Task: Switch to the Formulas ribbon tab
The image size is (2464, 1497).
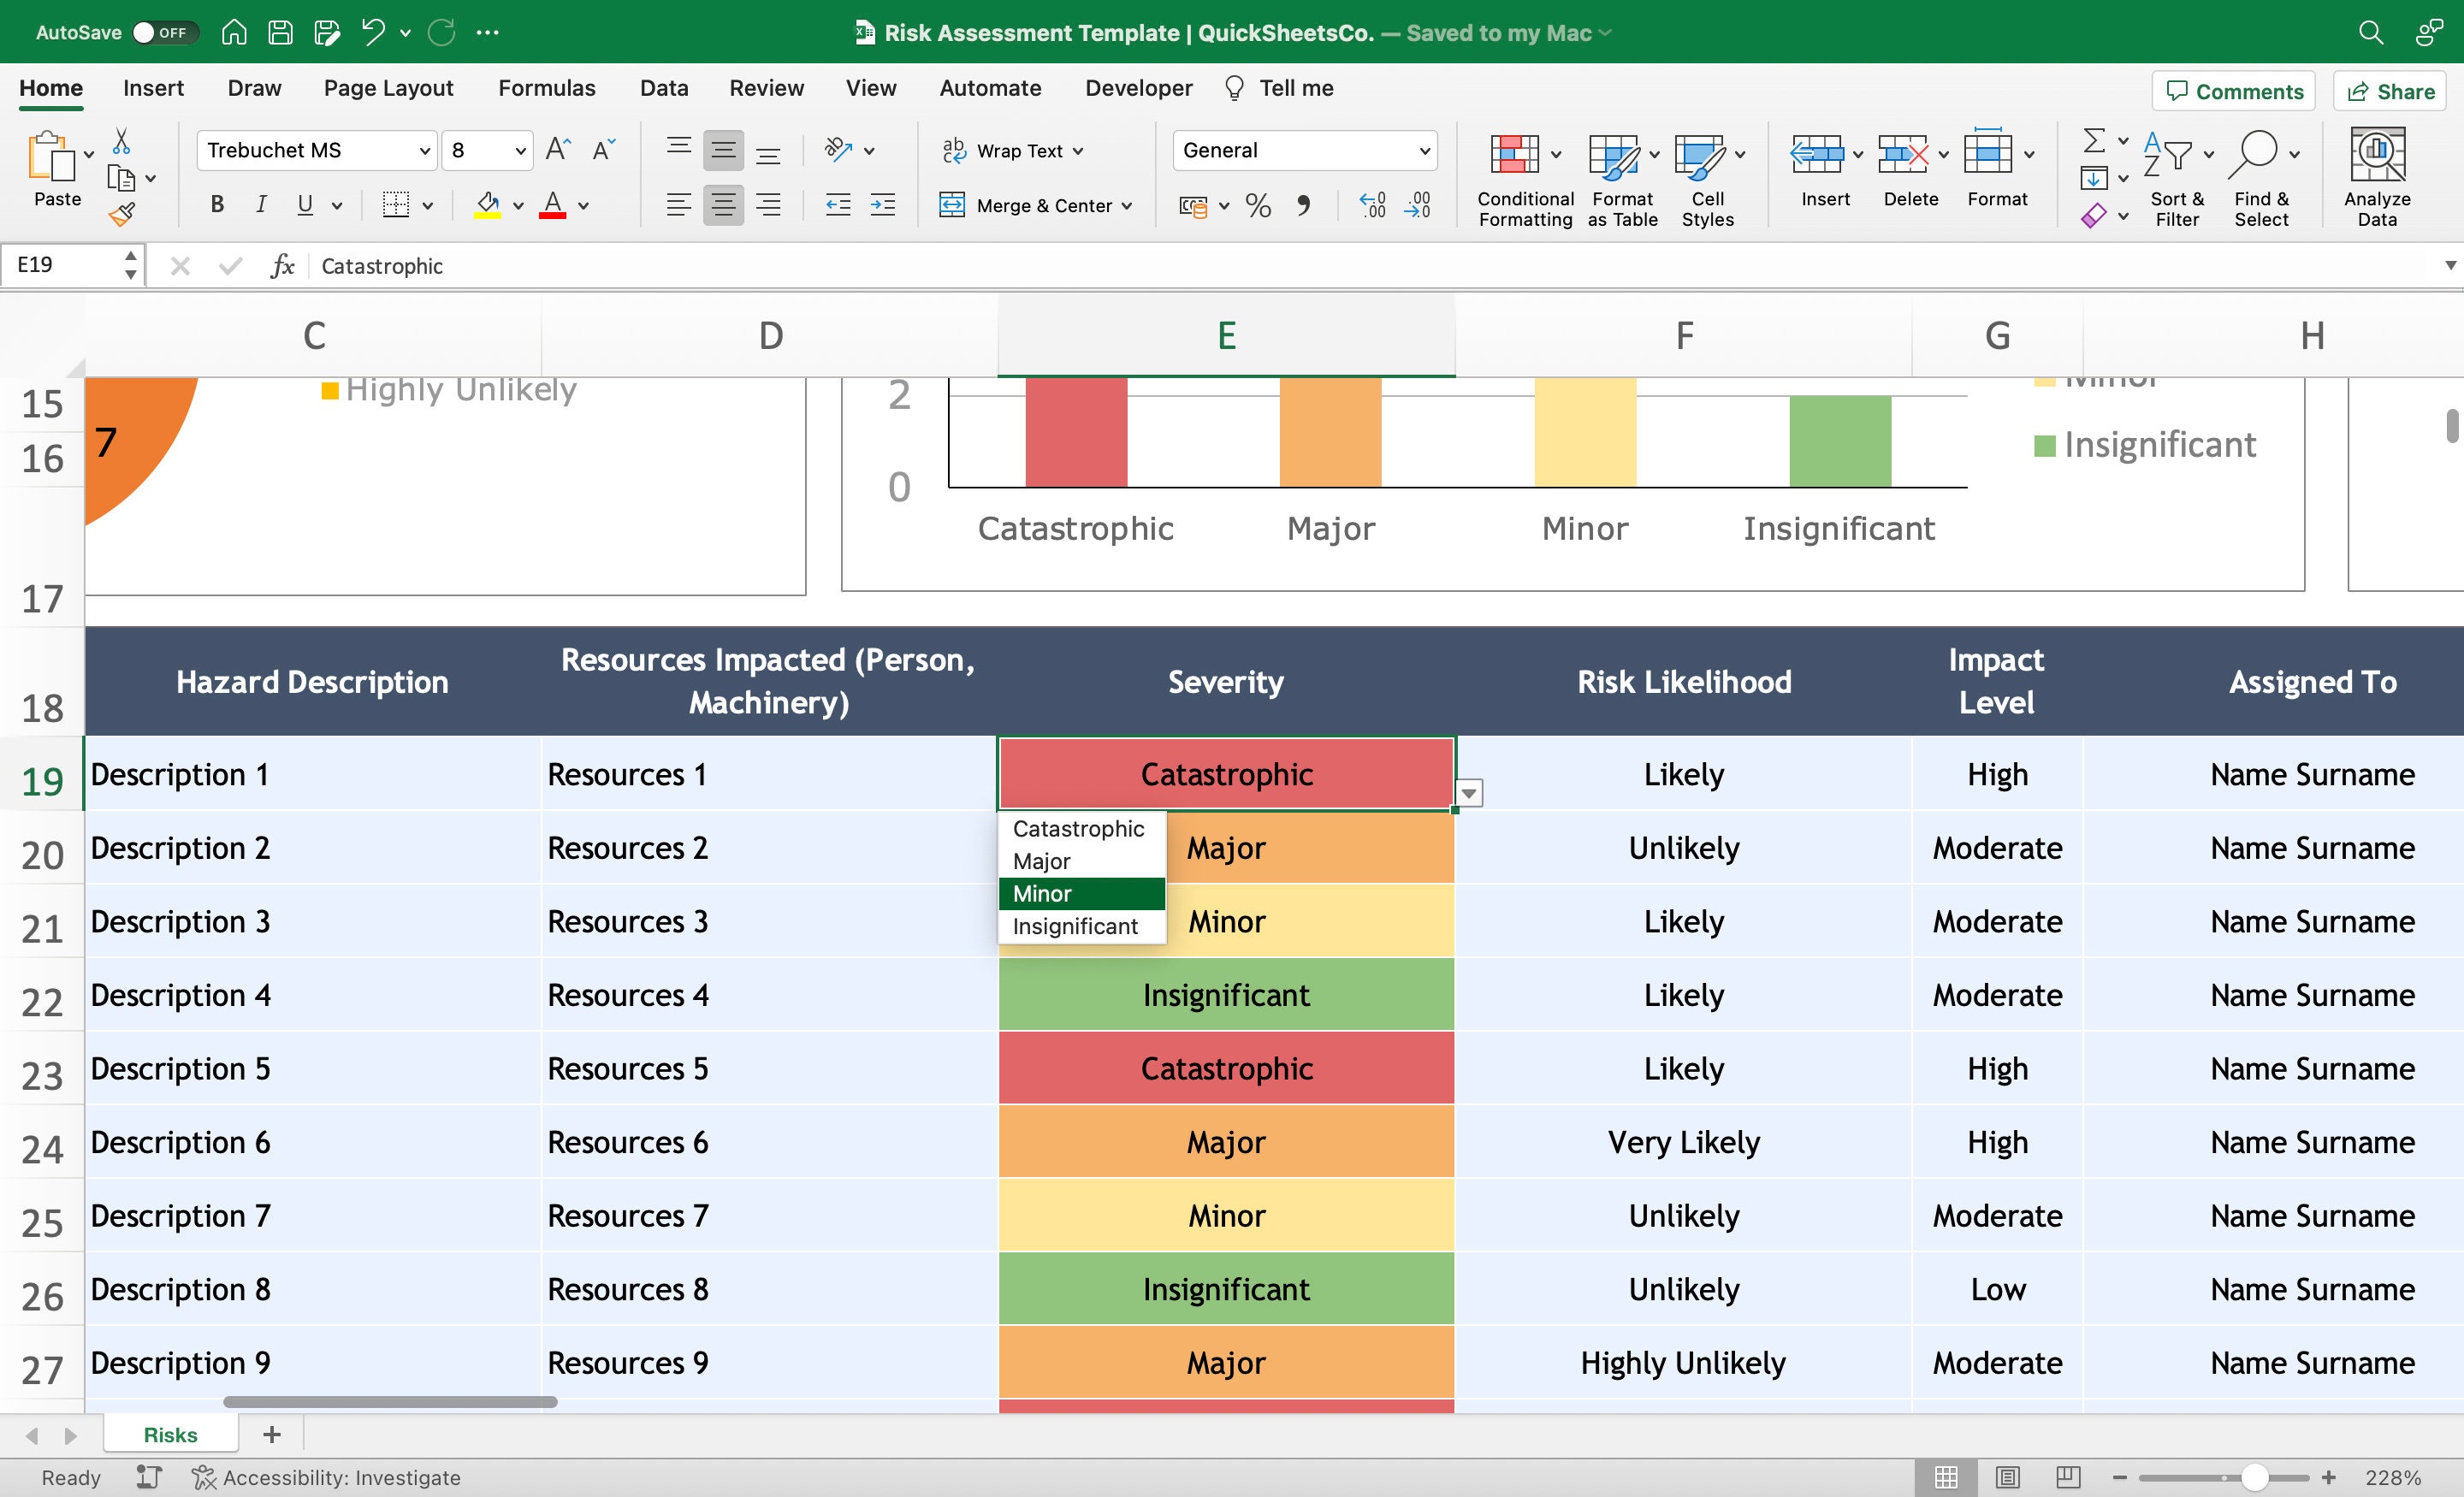Action: 546,88
